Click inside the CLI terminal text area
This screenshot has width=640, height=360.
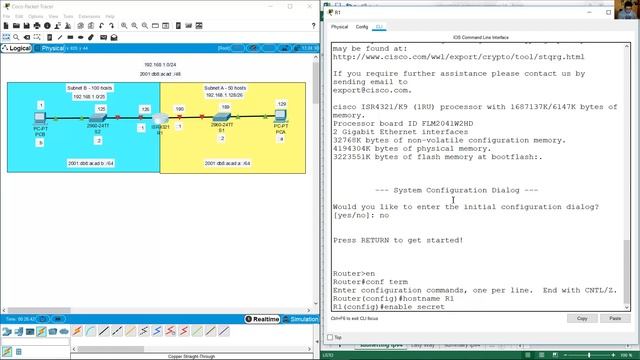click(x=477, y=177)
